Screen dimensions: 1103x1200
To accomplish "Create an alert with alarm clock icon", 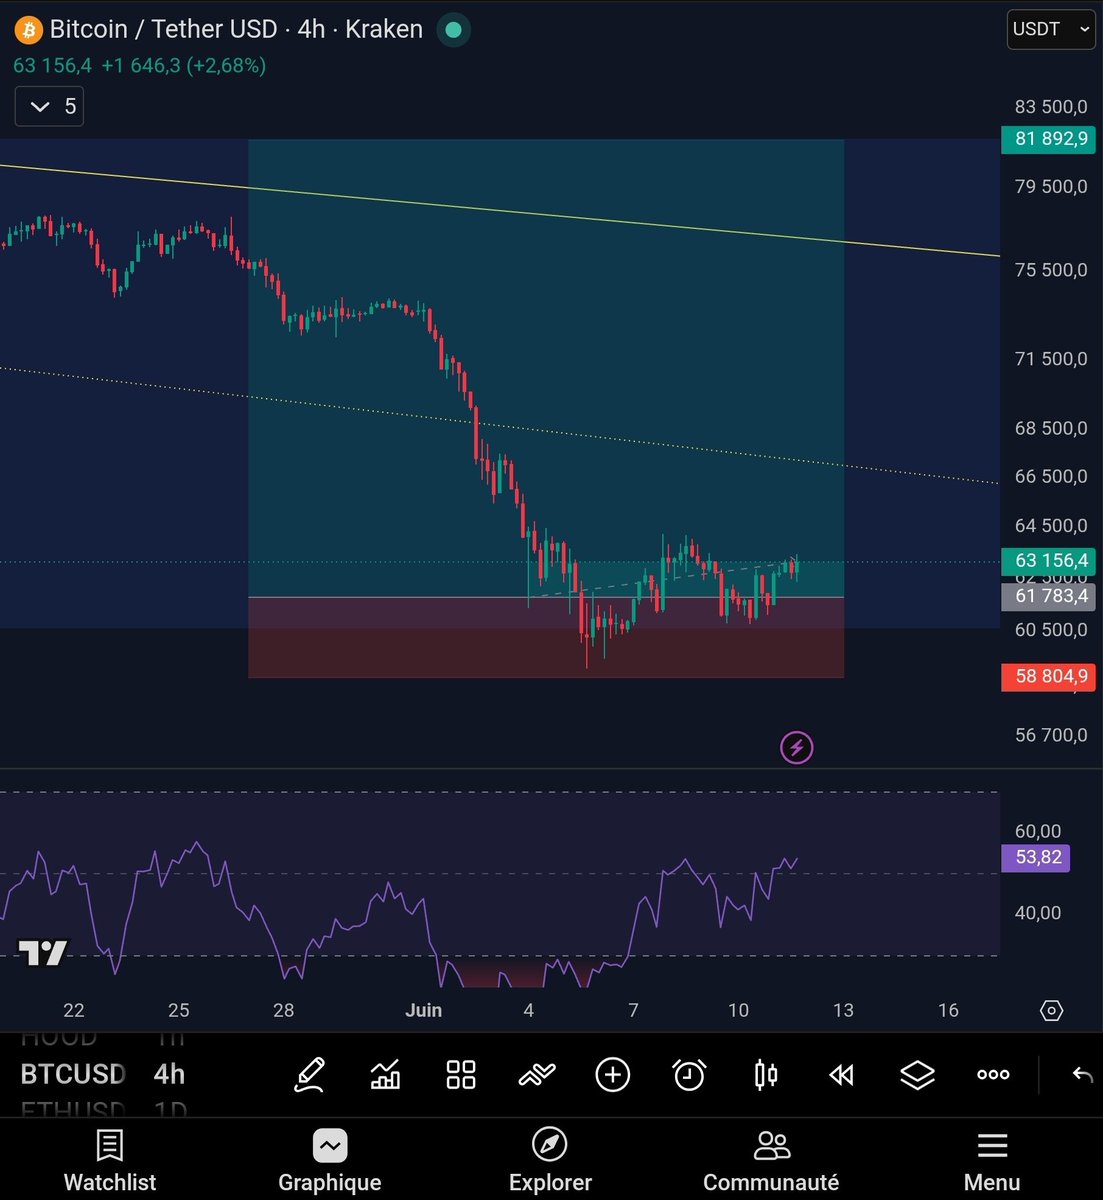I will click(x=689, y=1075).
